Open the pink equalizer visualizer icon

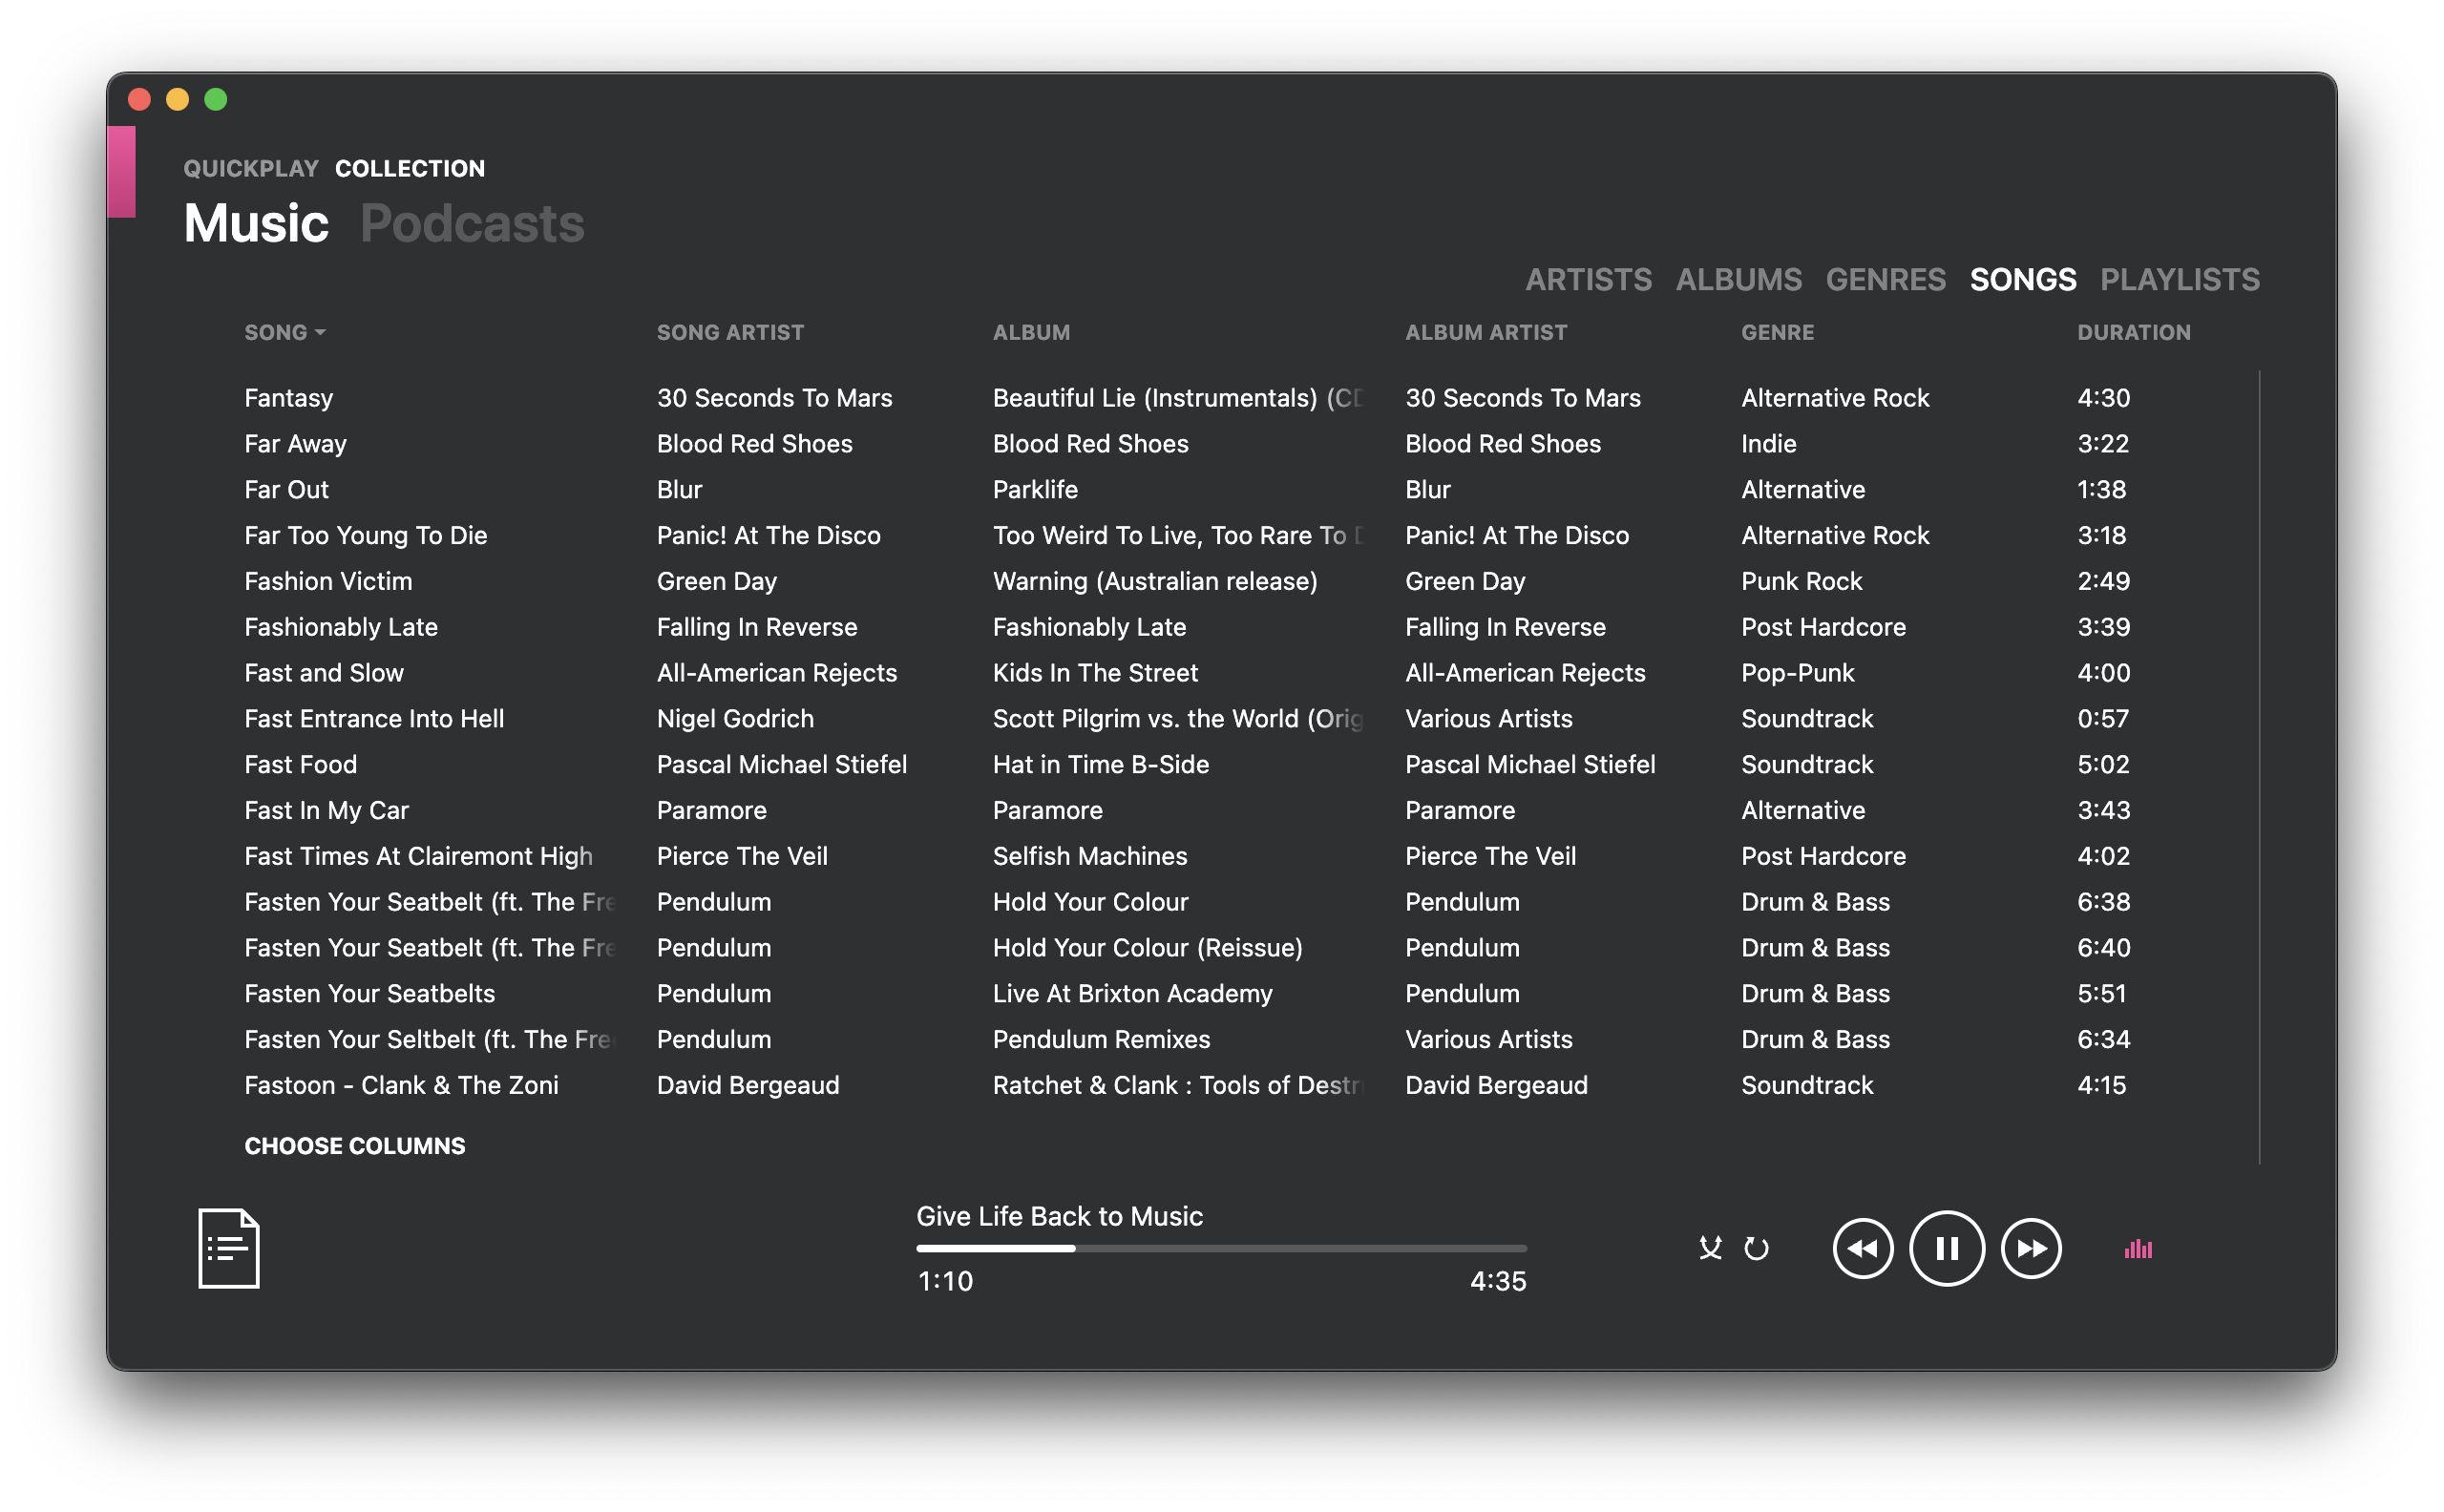tap(2138, 1248)
